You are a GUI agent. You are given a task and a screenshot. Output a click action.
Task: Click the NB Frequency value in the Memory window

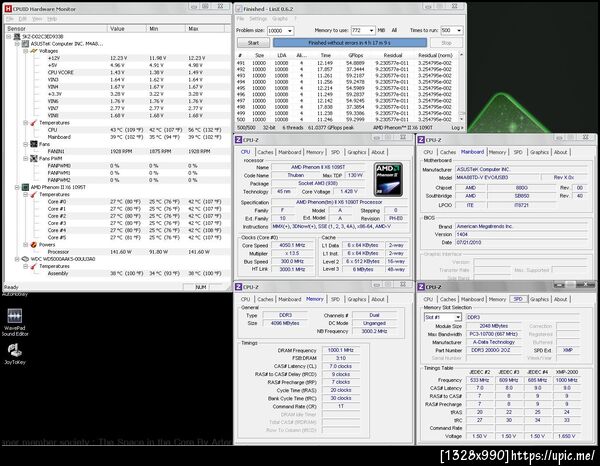point(374,331)
